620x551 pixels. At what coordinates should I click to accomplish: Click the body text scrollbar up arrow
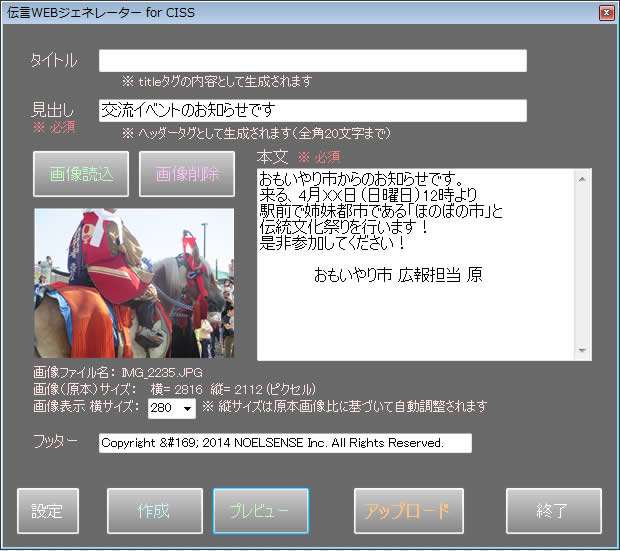point(583,178)
